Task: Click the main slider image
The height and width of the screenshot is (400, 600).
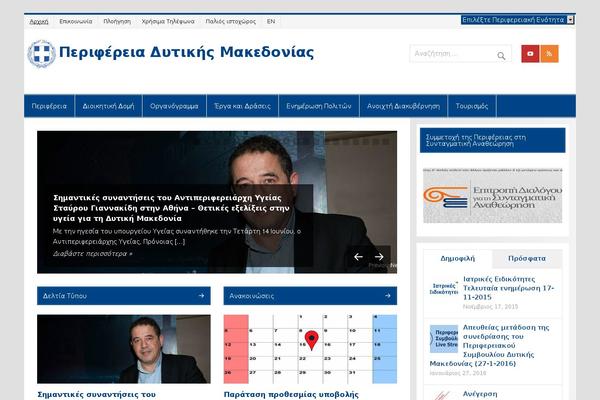Action: click(x=217, y=202)
